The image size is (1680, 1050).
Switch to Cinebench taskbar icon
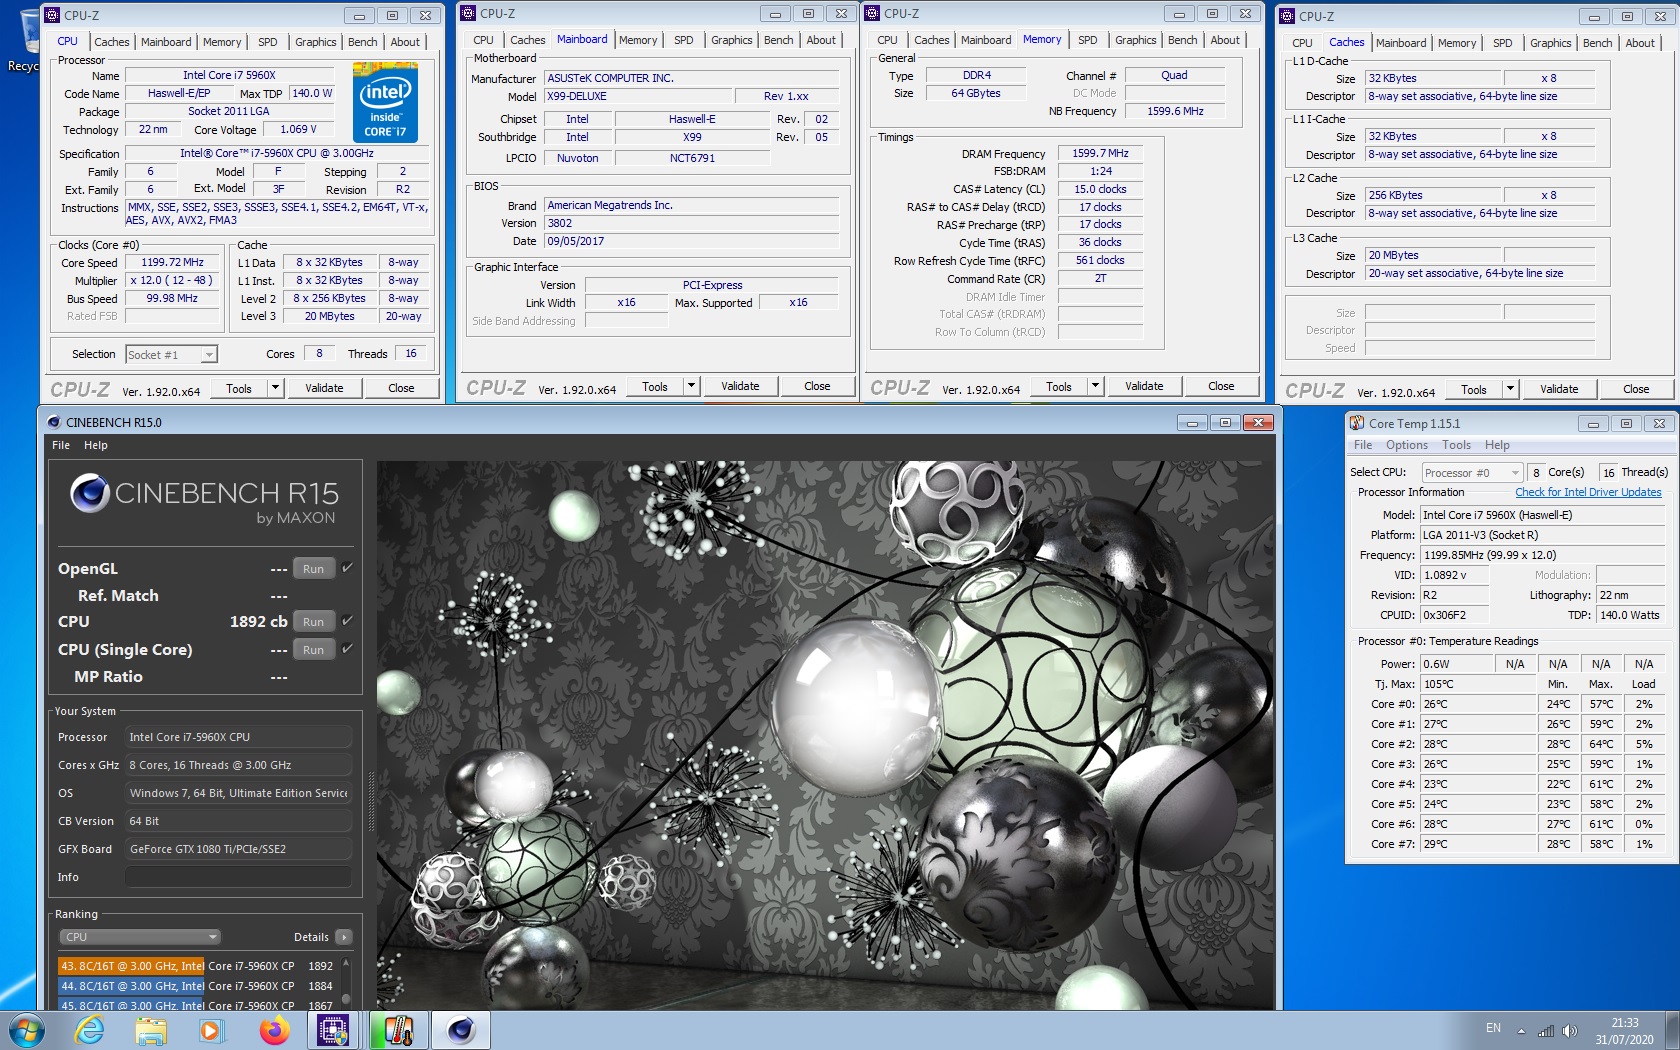coord(461,1030)
